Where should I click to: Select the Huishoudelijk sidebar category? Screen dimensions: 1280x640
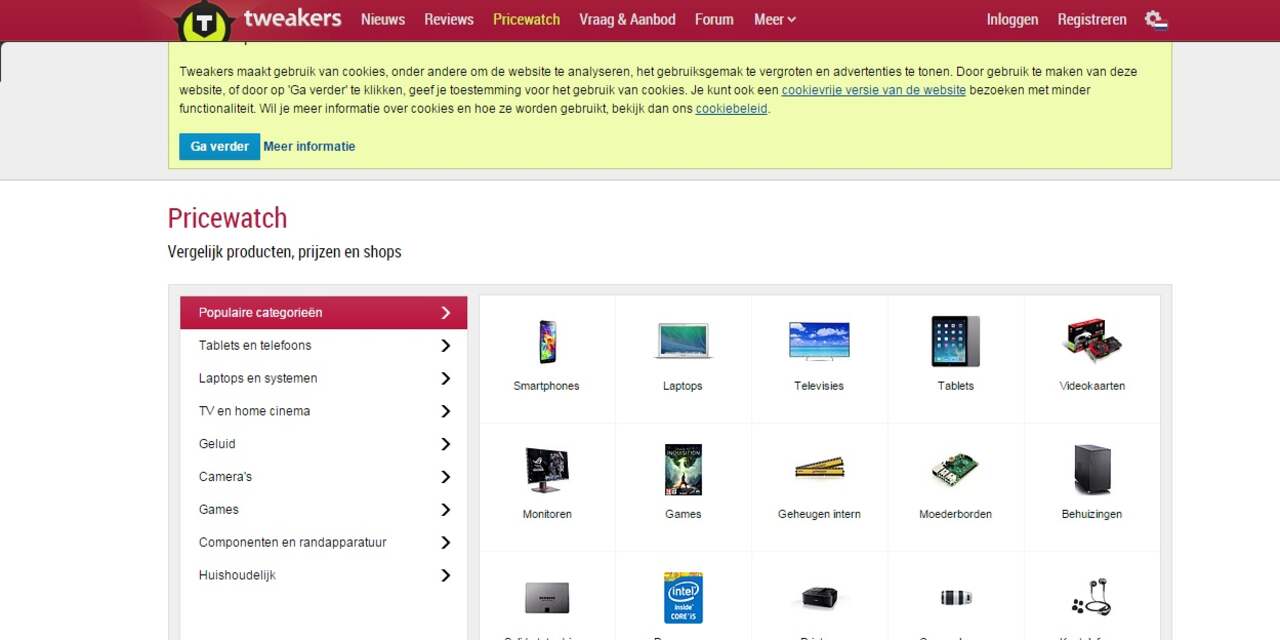[x=237, y=575]
